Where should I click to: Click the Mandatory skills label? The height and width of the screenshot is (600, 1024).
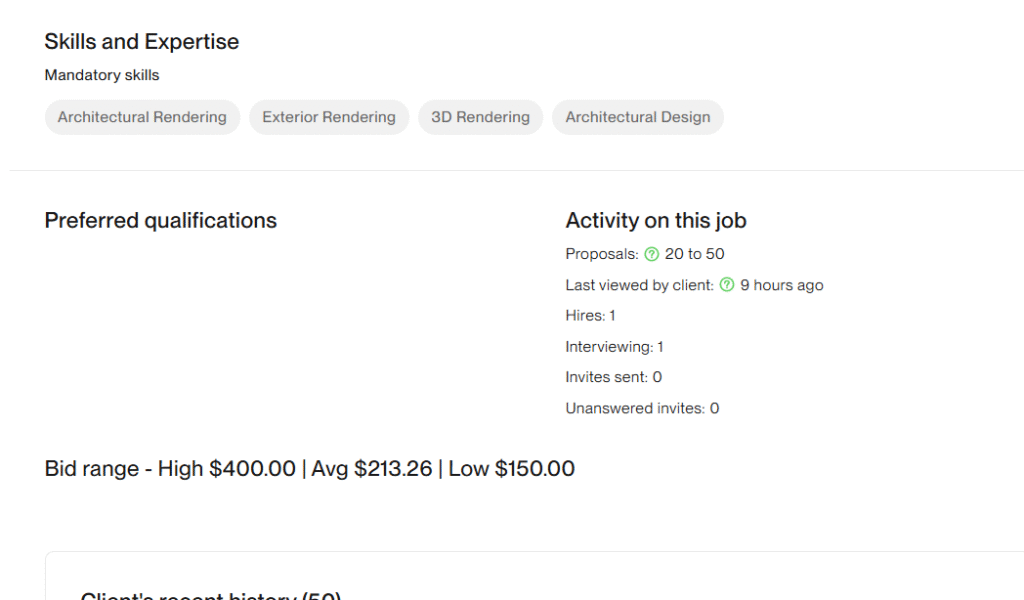point(102,75)
